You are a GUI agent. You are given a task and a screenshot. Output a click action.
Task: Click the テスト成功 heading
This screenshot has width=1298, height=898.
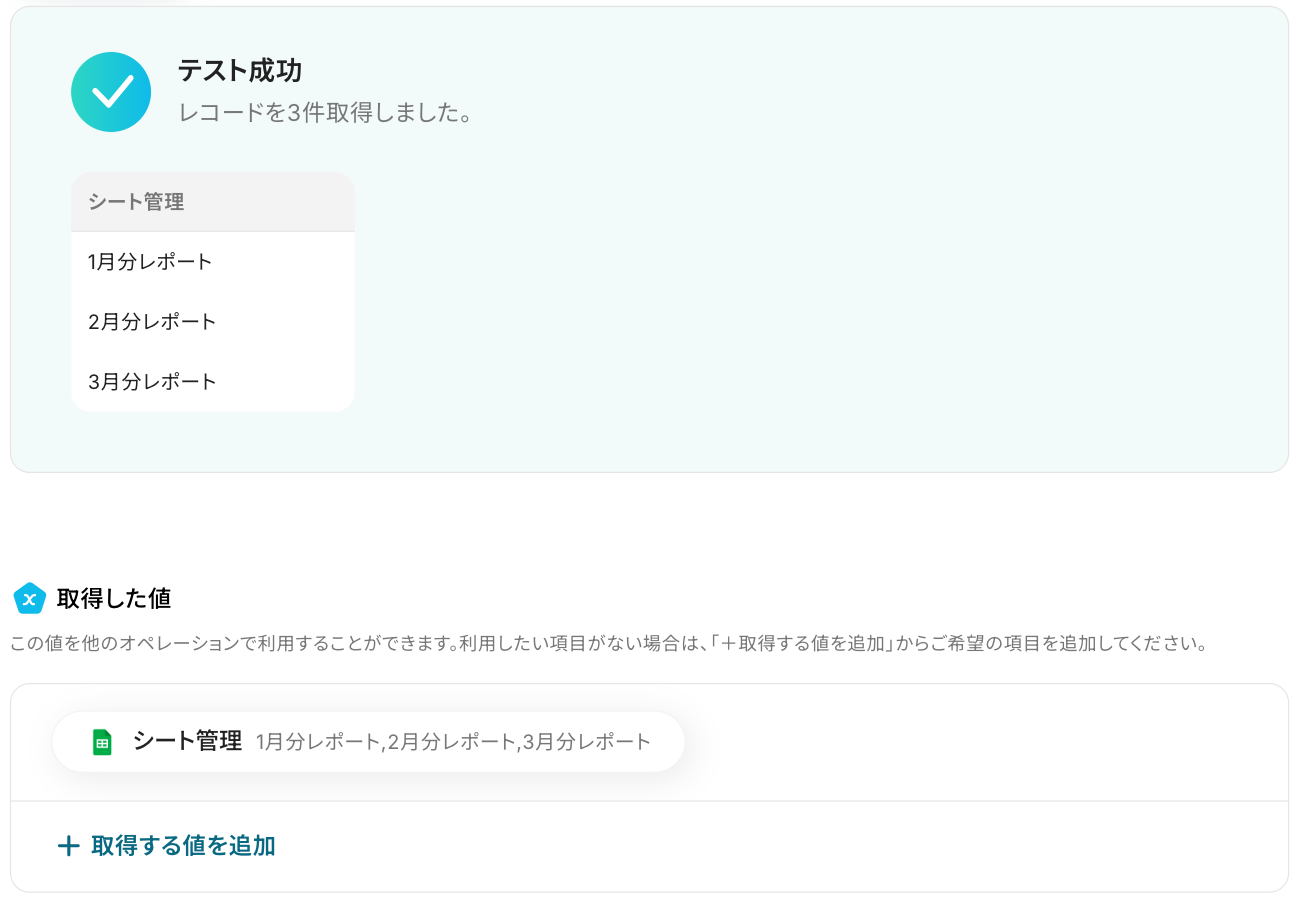point(240,71)
